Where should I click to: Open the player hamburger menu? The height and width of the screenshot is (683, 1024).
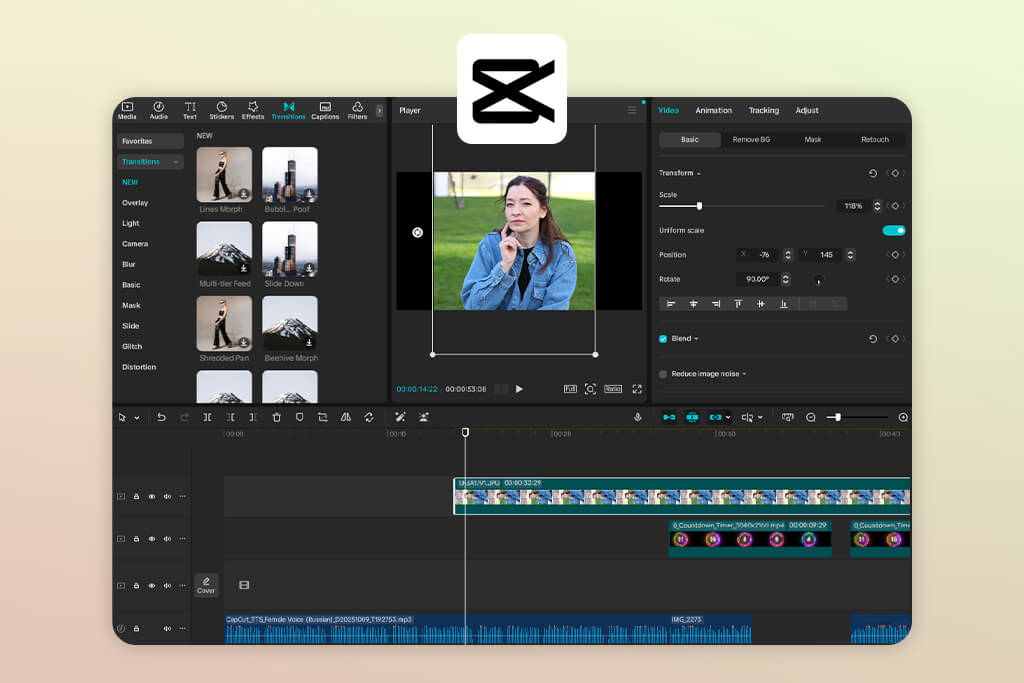632,110
